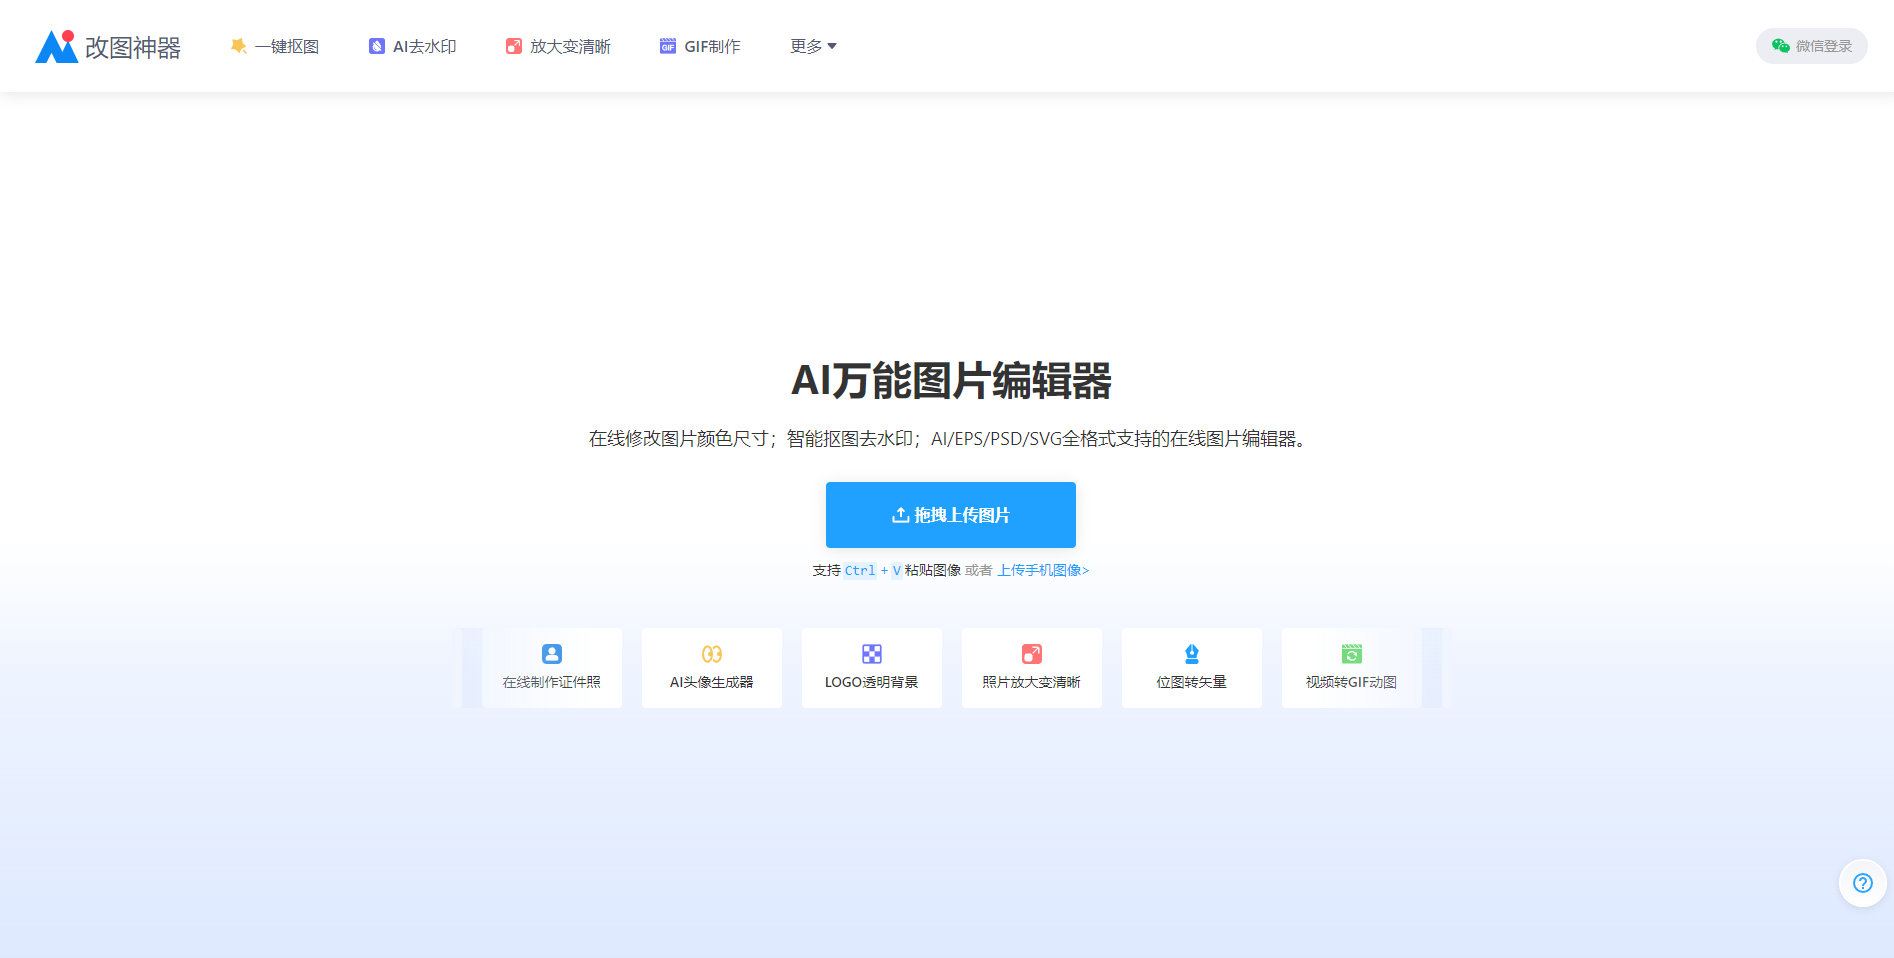Click the 放大变清晰 red icon

click(514, 46)
